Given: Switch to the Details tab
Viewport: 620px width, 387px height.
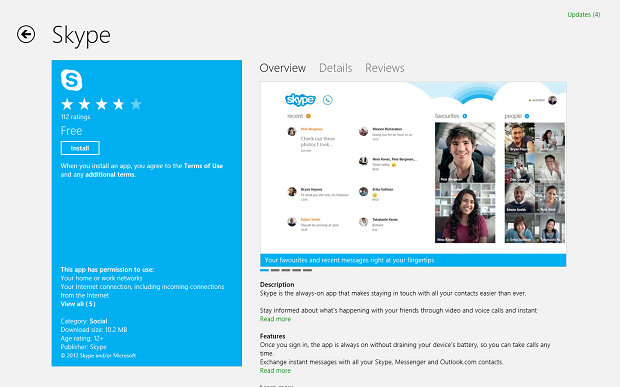Looking at the screenshot, I should click(335, 68).
